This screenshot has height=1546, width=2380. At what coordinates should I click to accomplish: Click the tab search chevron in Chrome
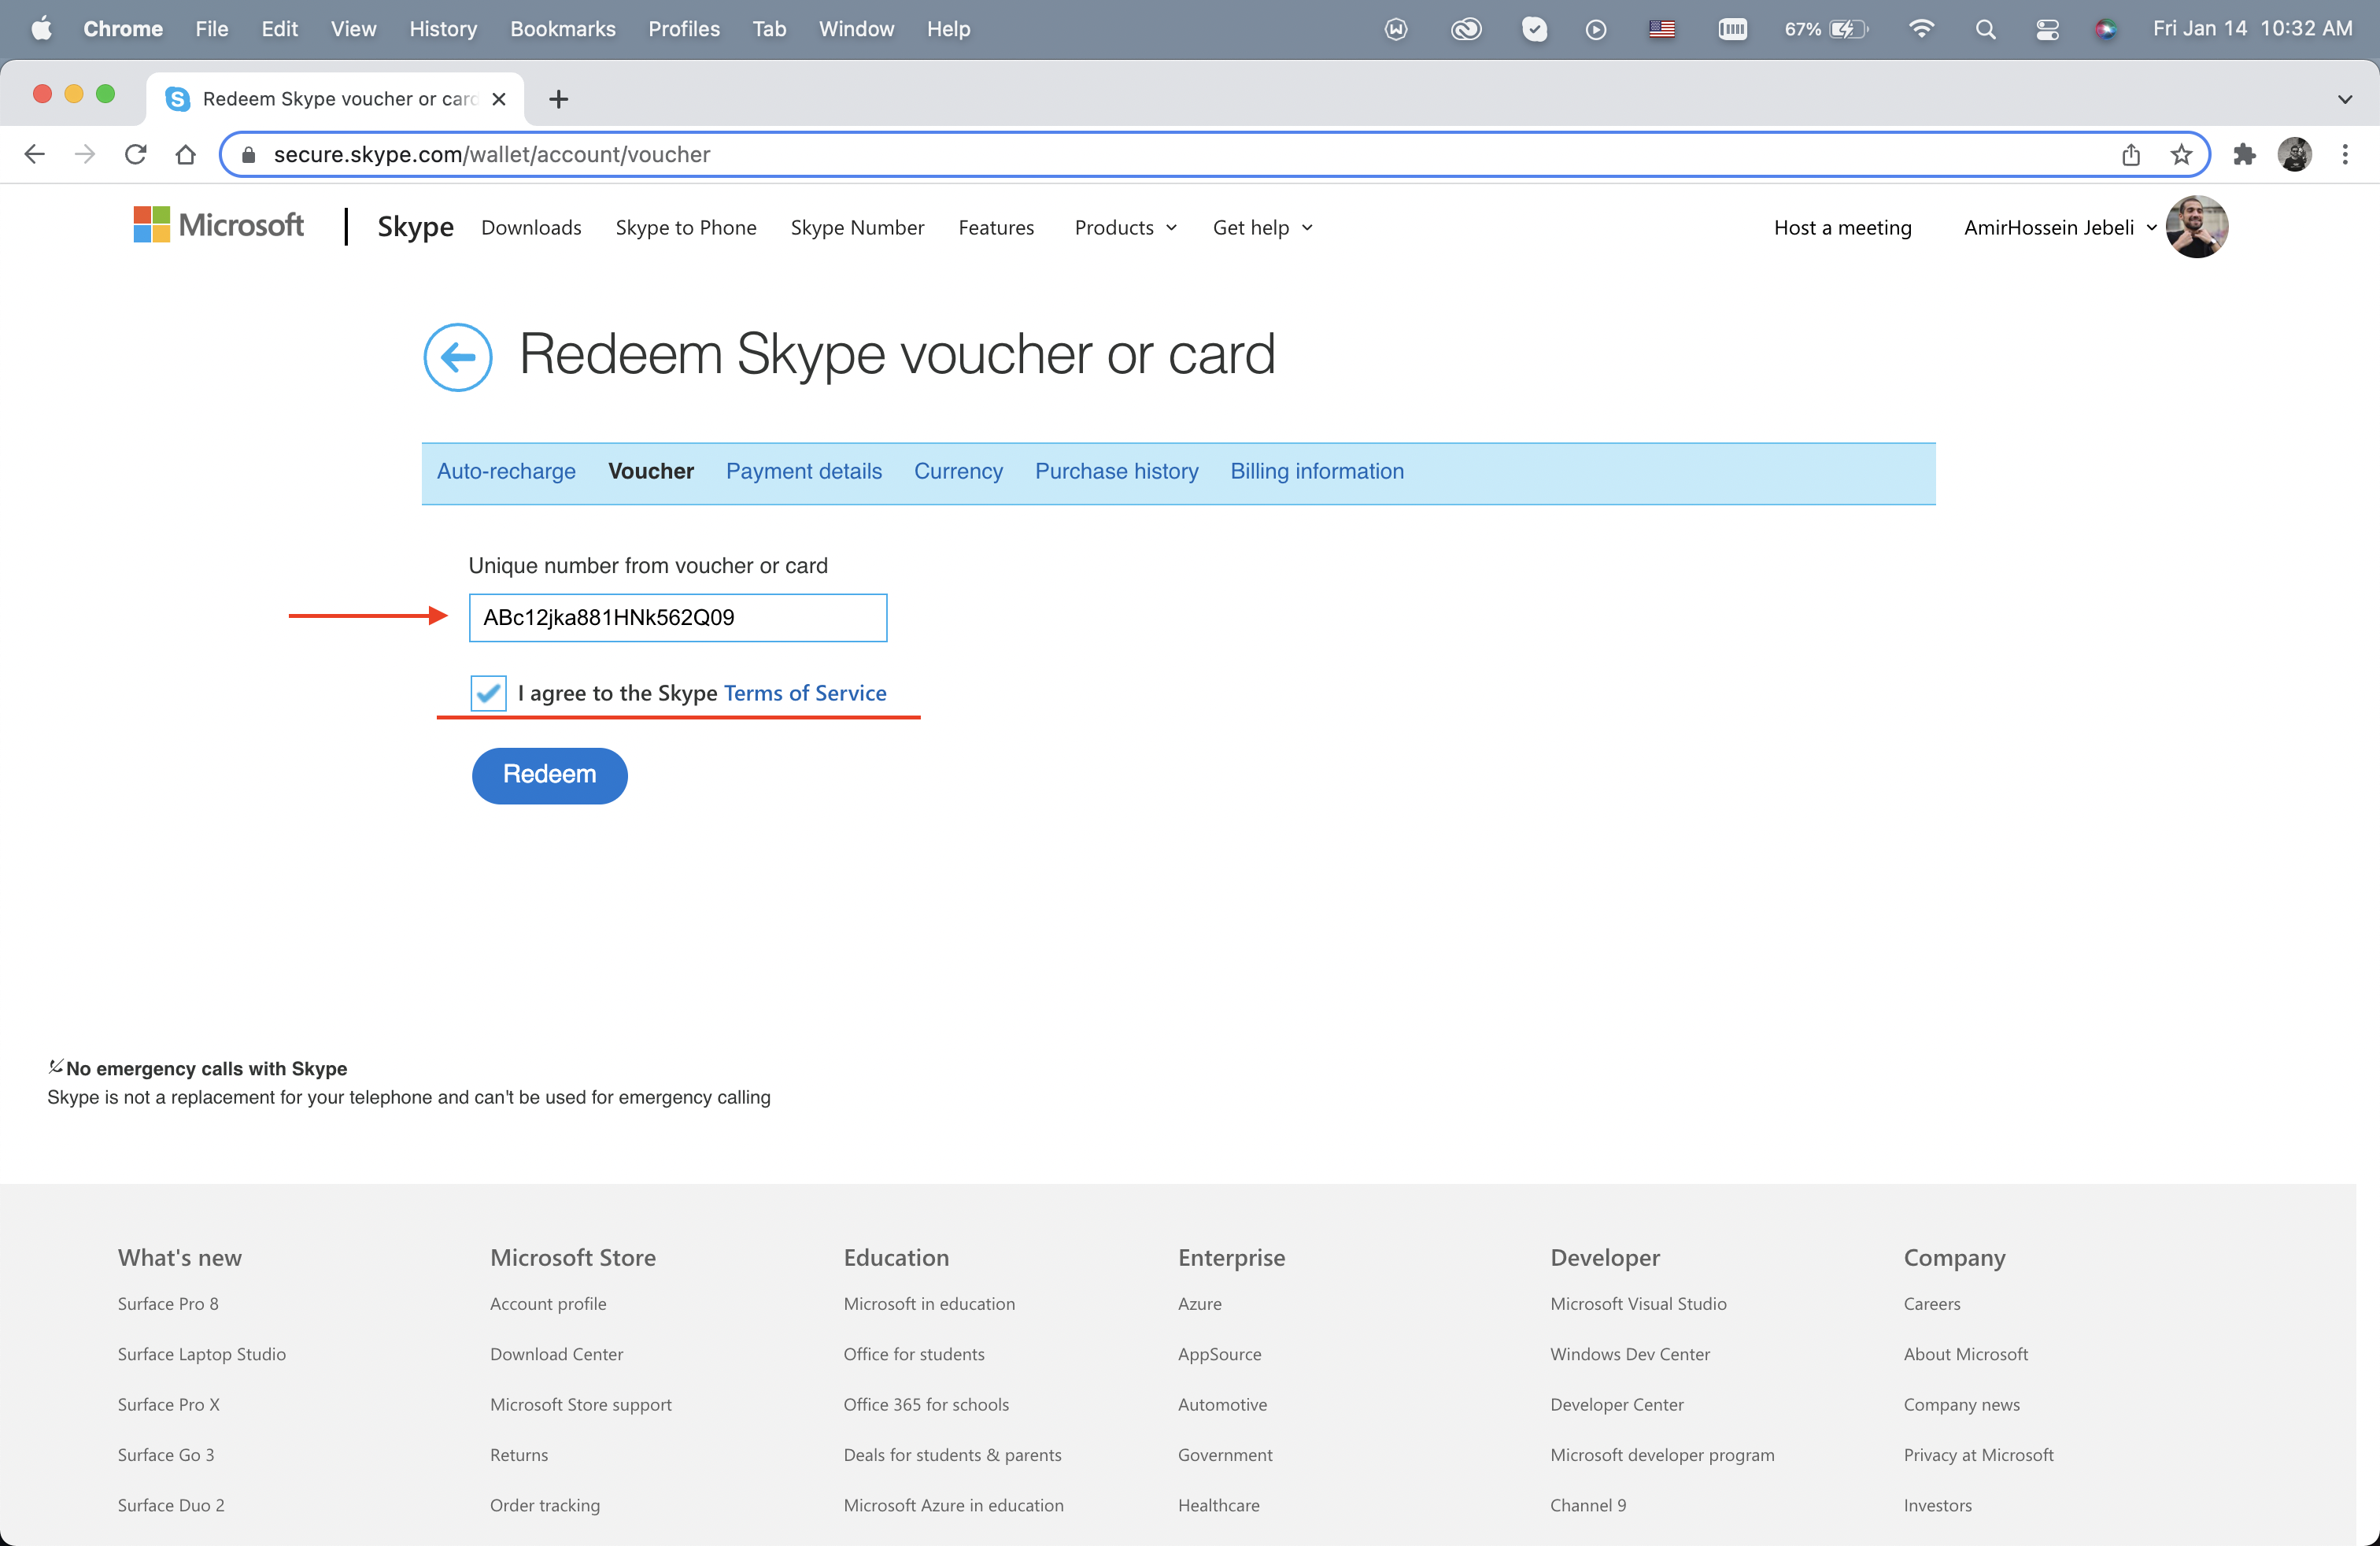click(x=2345, y=99)
